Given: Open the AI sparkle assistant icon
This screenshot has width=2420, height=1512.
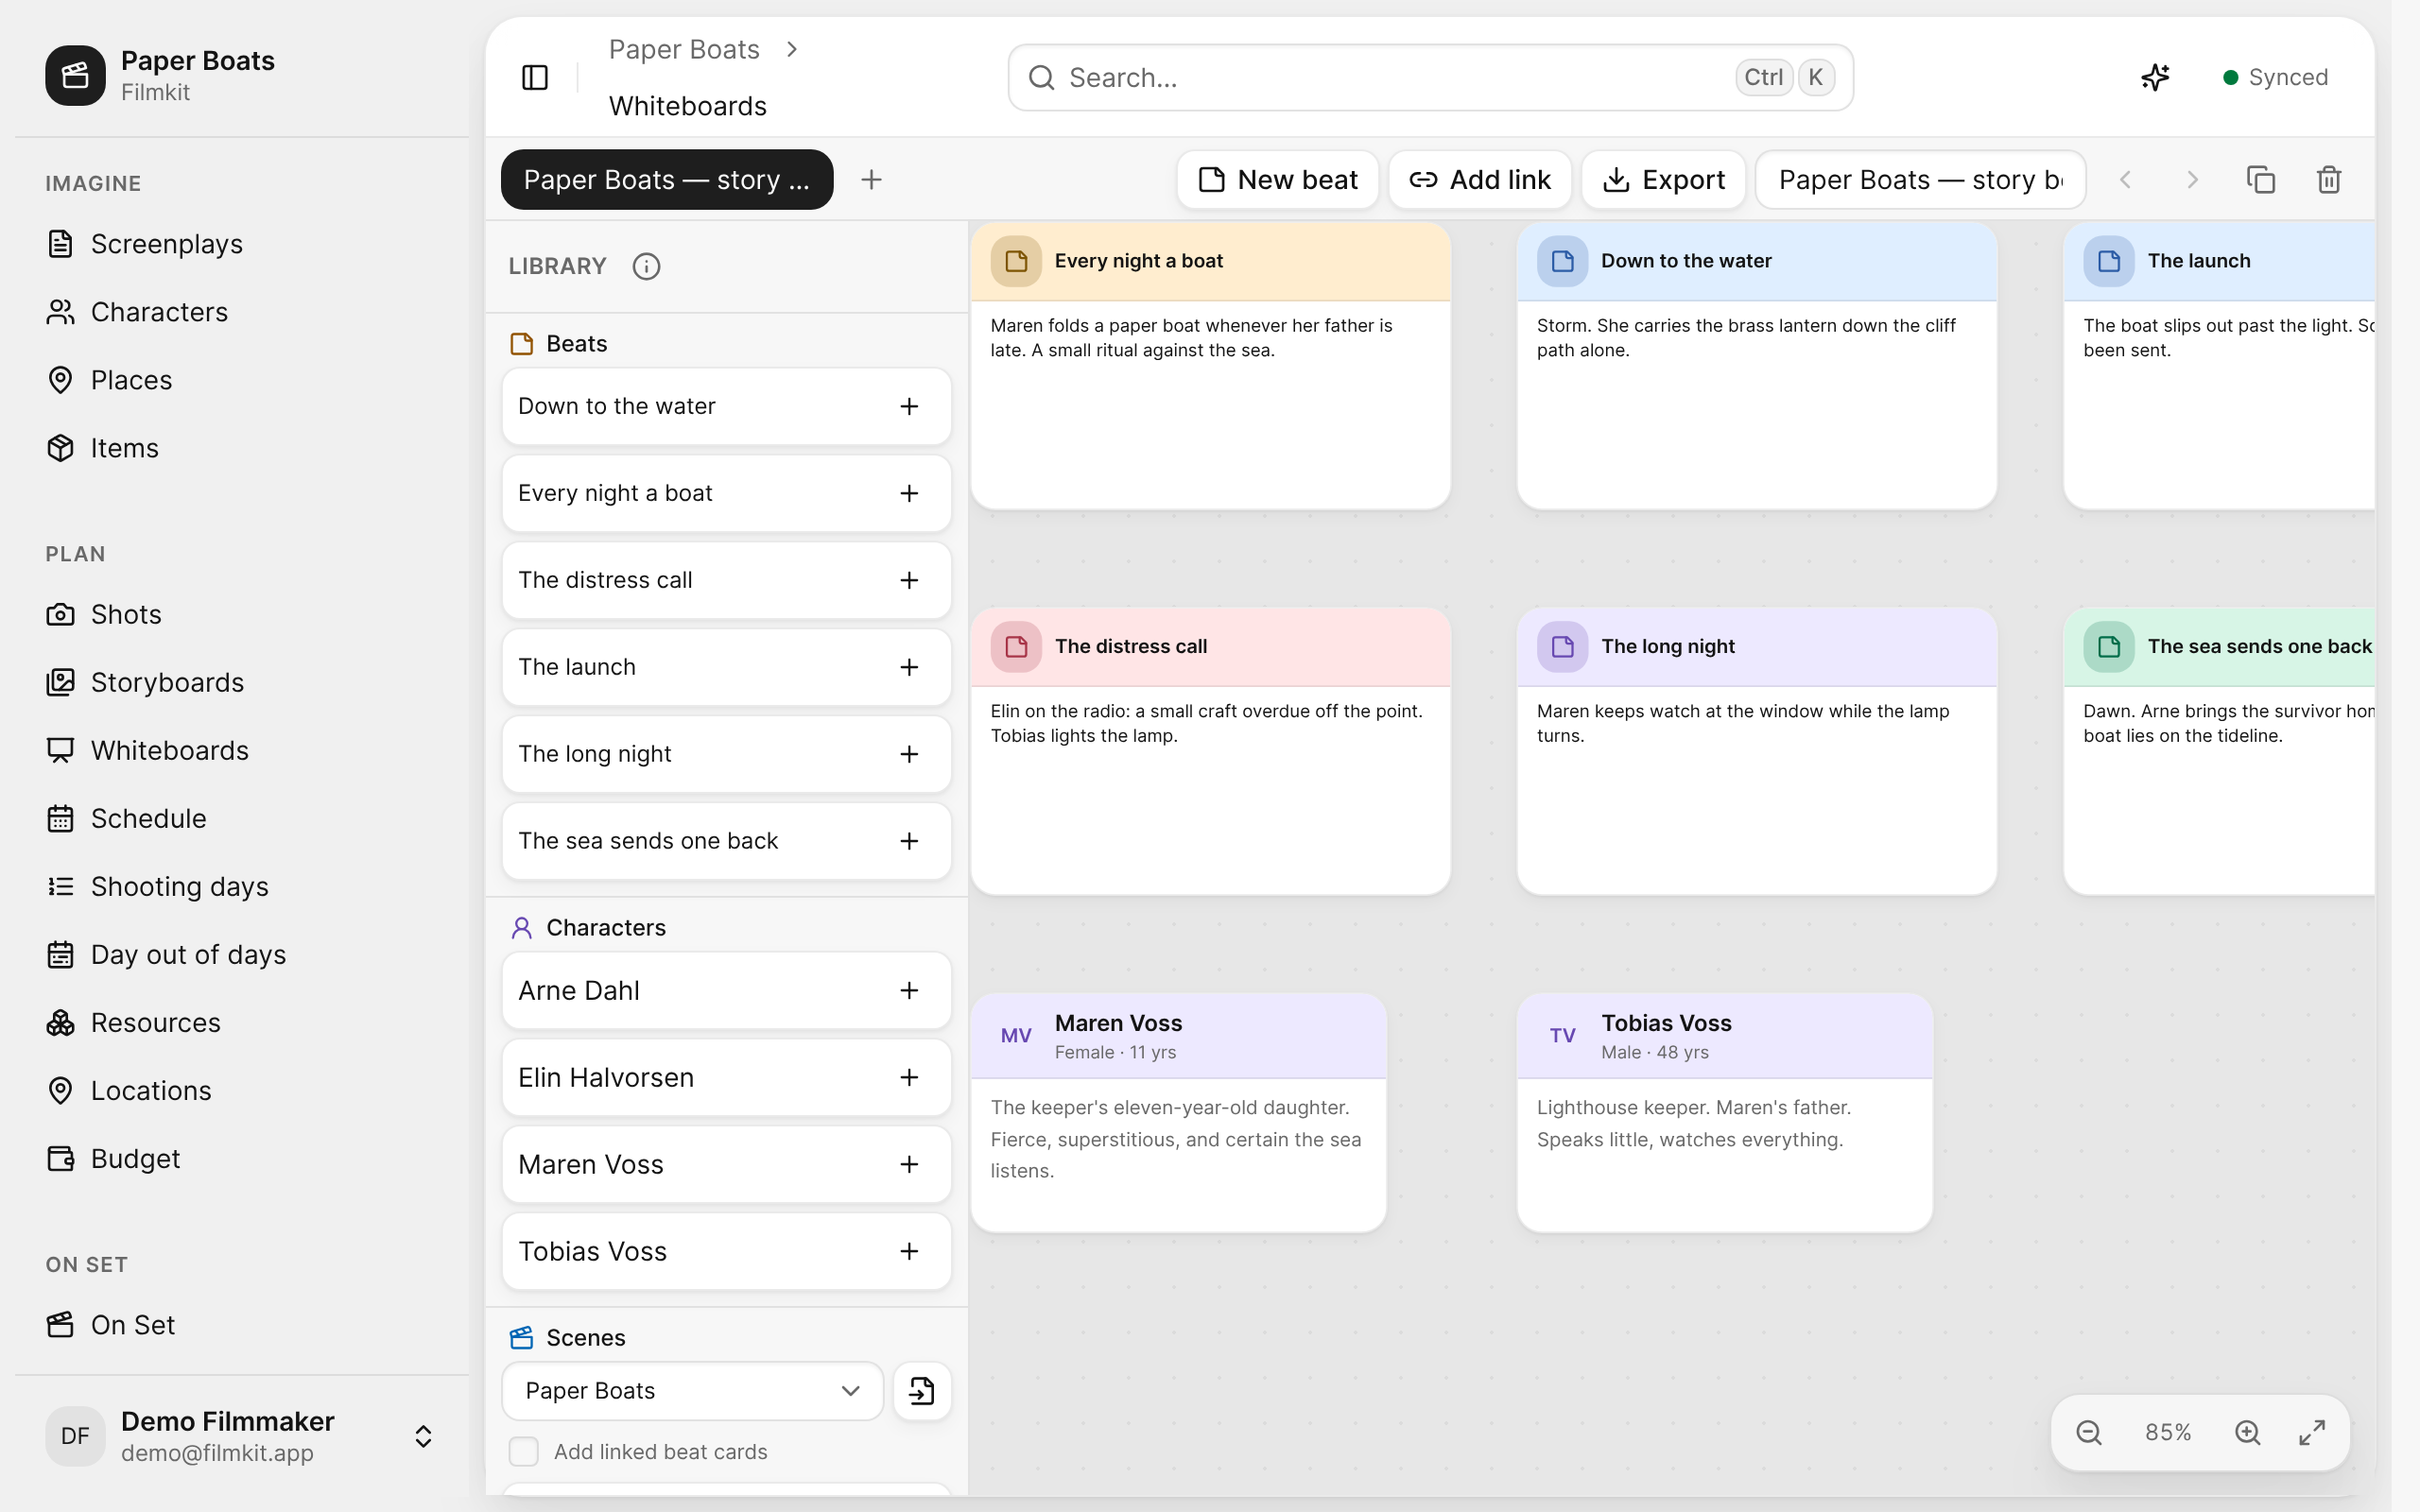Looking at the screenshot, I should tap(2155, 77).
